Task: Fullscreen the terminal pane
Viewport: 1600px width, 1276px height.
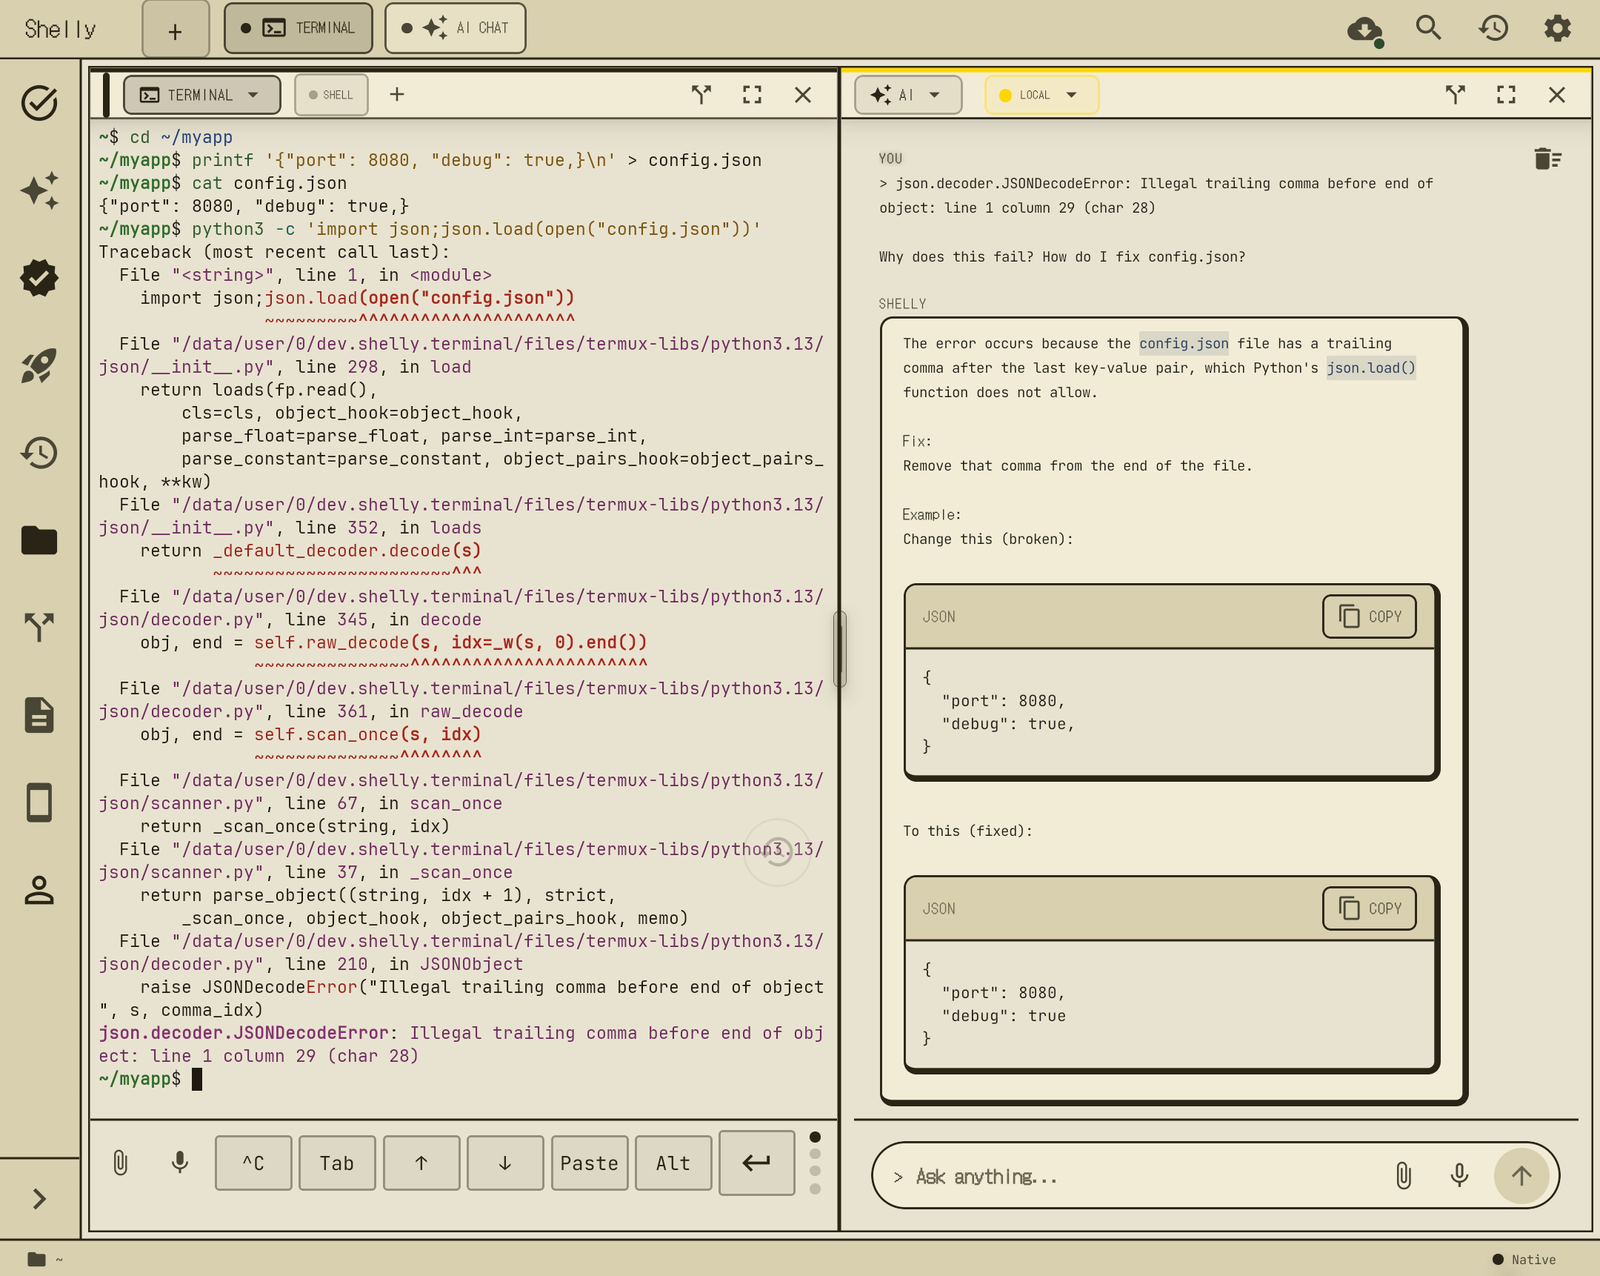Action: tap(752, 94)
